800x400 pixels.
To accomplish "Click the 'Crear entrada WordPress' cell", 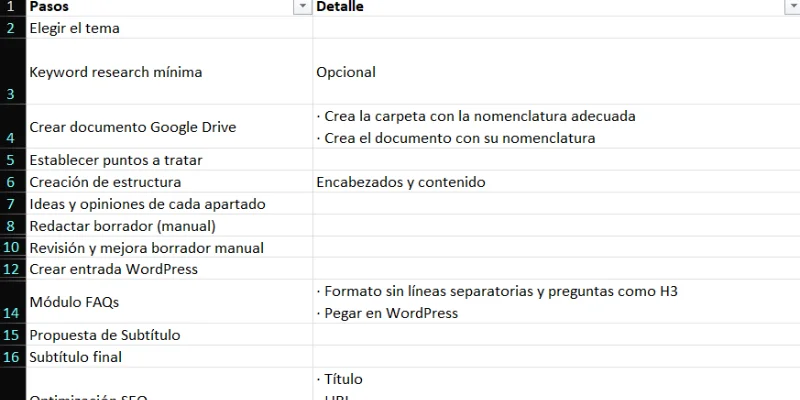I will (x=169, y=269).
